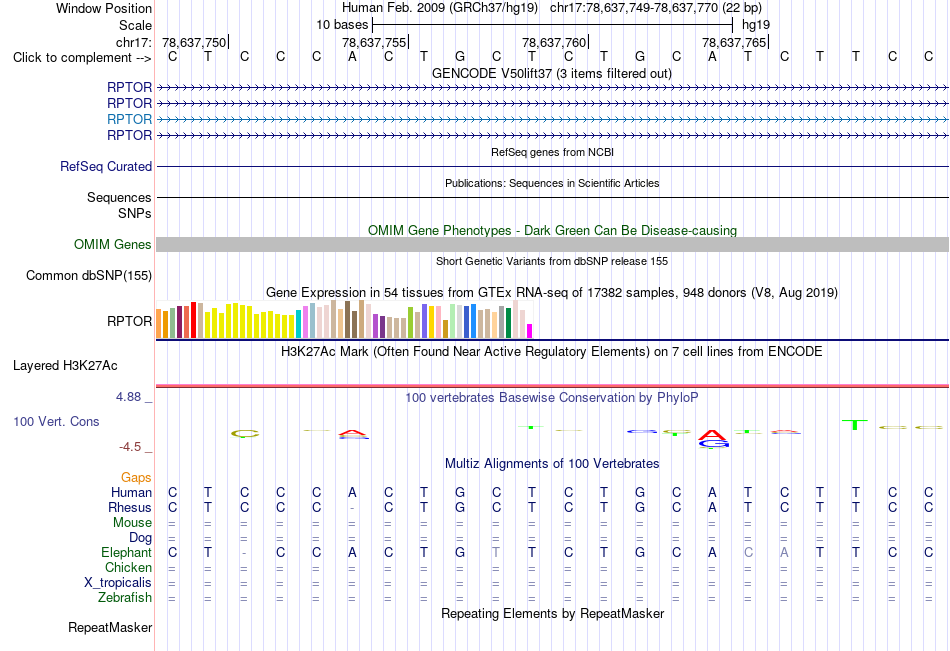Click the magenta last GTEx bar
The width and height of the screenshot is (950, 651).
(x=530, y=331)
